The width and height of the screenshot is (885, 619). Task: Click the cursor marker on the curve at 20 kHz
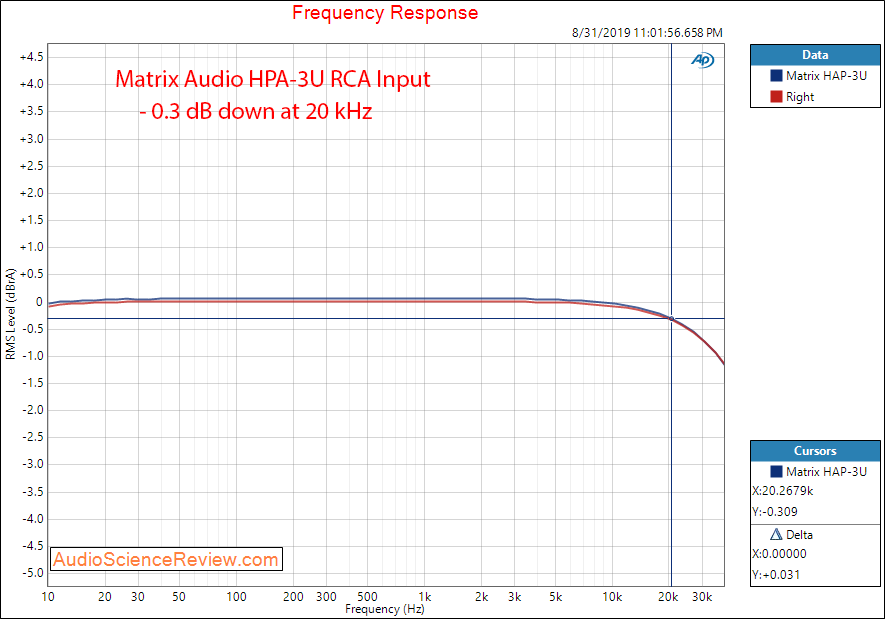tap(671, 319)
